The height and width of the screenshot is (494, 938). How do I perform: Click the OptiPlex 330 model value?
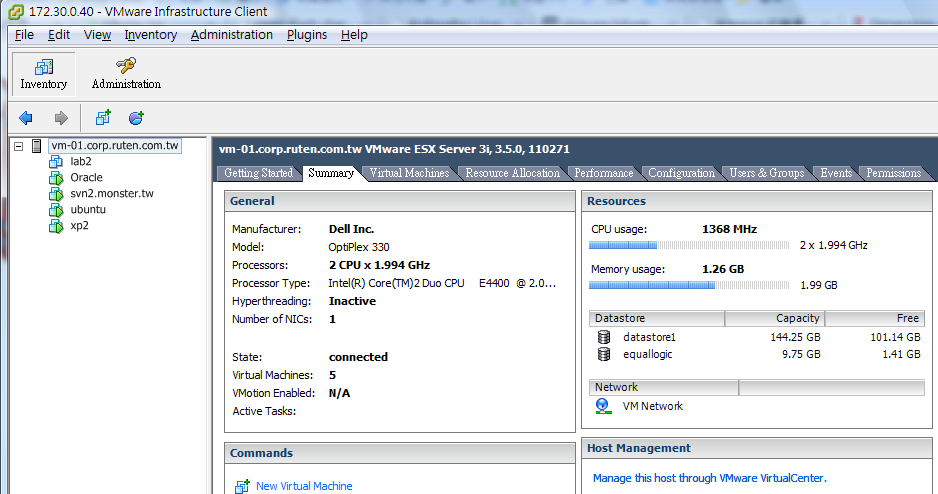359,247
